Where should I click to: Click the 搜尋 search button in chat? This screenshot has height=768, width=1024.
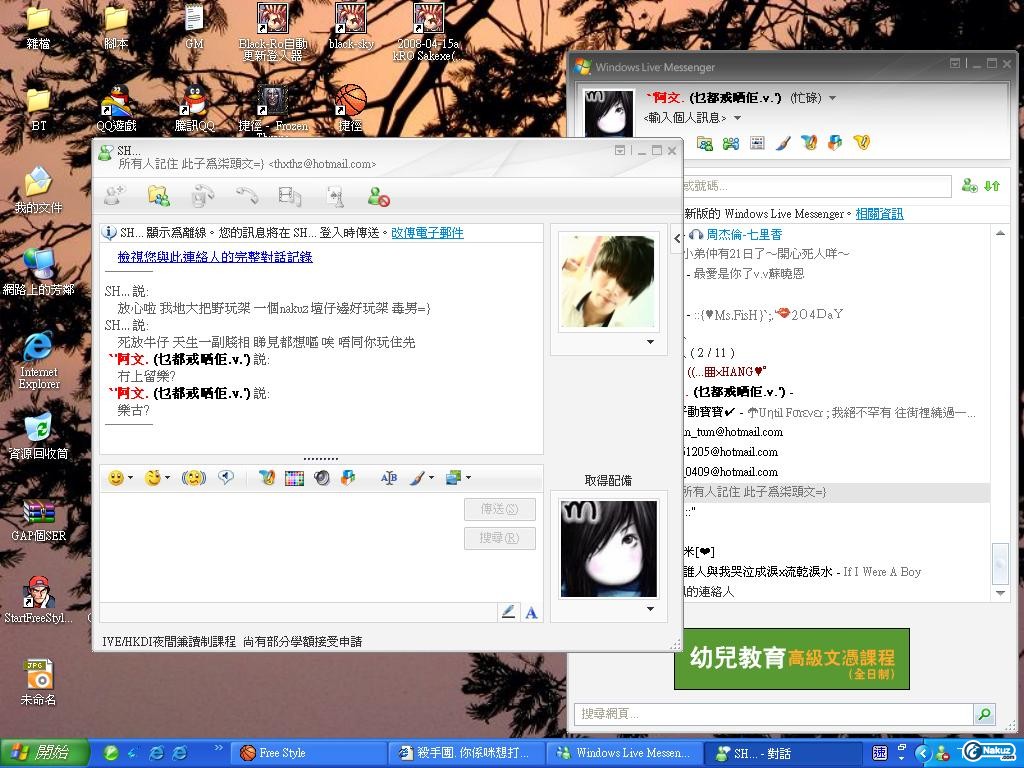click(x=500, y=538)
